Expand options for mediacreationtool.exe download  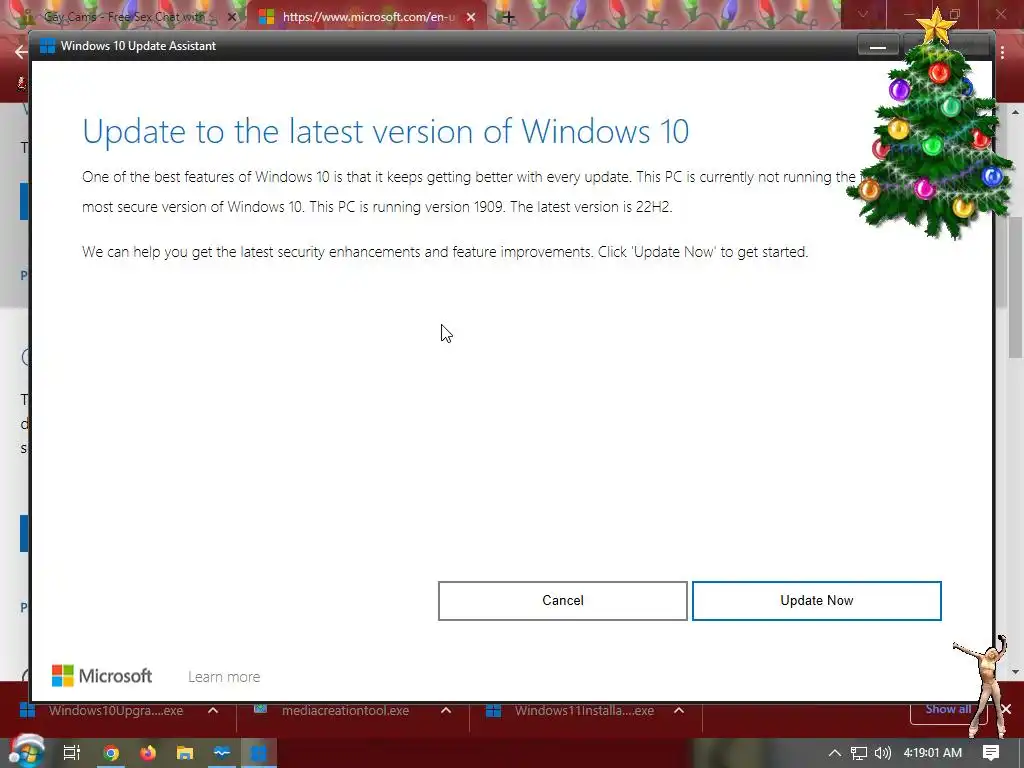446,711
